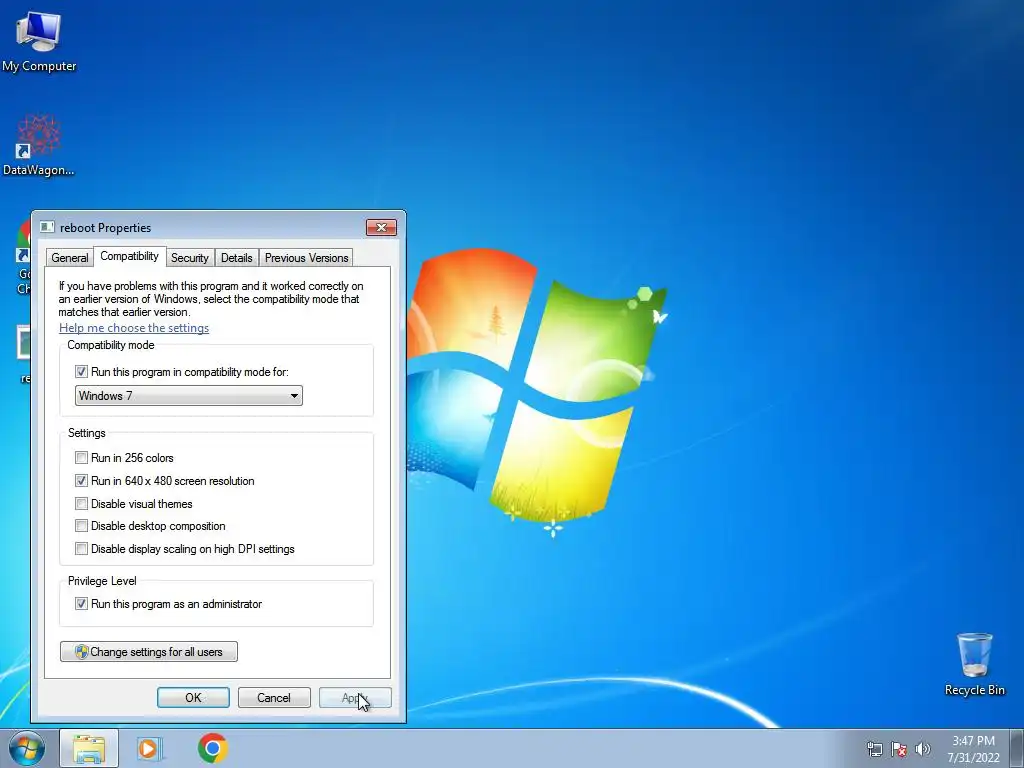1024x768 pixels.
Task: Uncheck Run this program in compatibility mode
Action: coord(81,372)
